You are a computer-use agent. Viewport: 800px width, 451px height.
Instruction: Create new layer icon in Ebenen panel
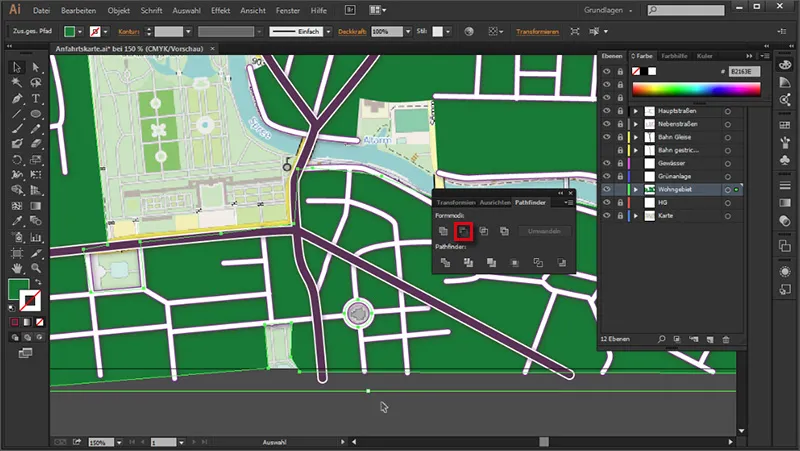tap(710, 339)
